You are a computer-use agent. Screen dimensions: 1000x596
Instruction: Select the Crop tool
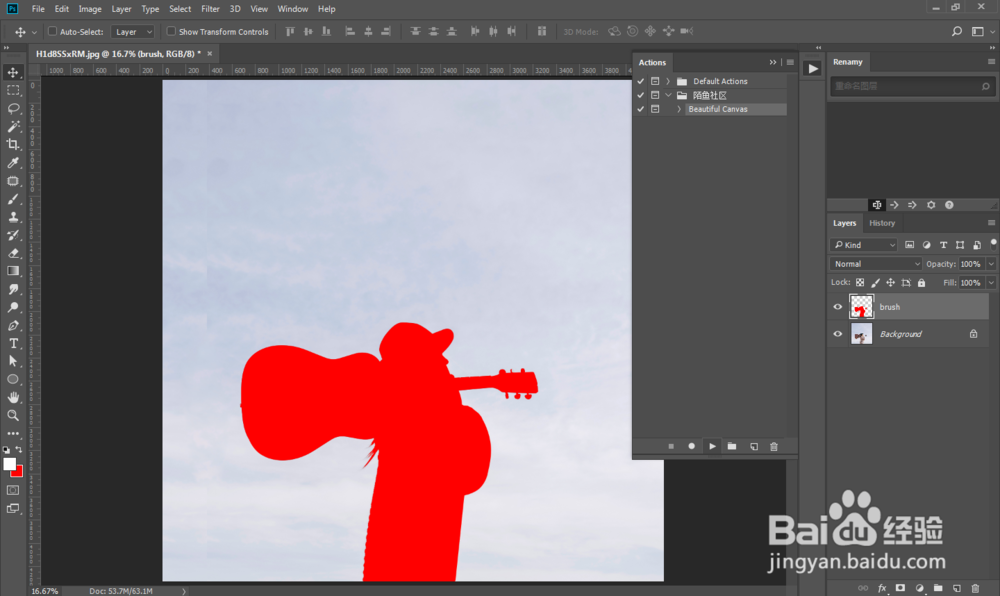click(13, 145)
